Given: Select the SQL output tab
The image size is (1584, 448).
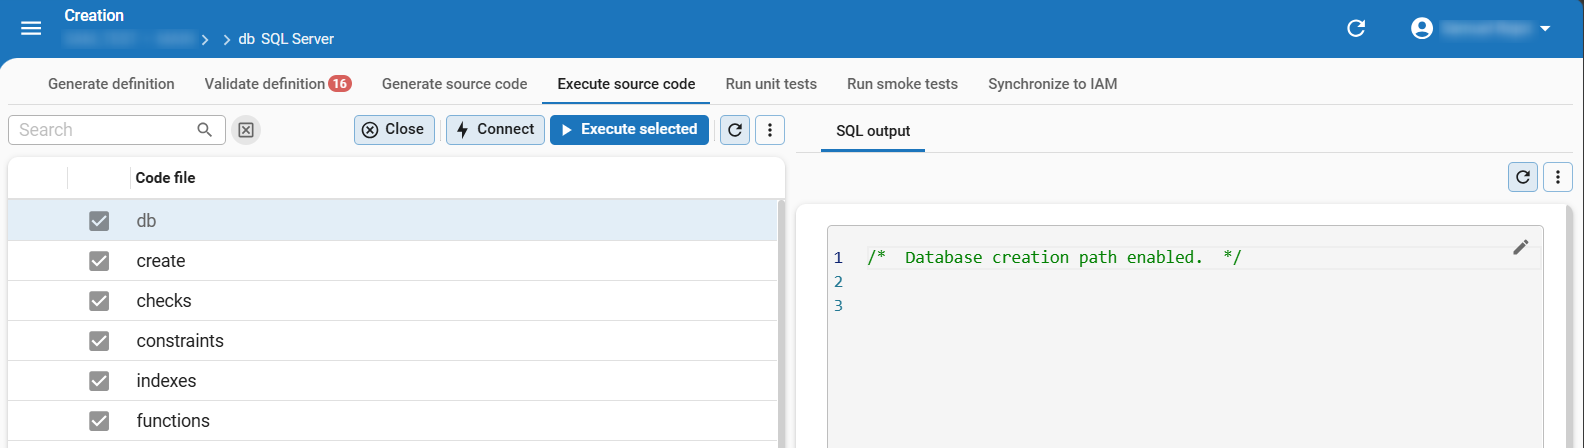Looking at the screenshot, I should click(873, 131).
